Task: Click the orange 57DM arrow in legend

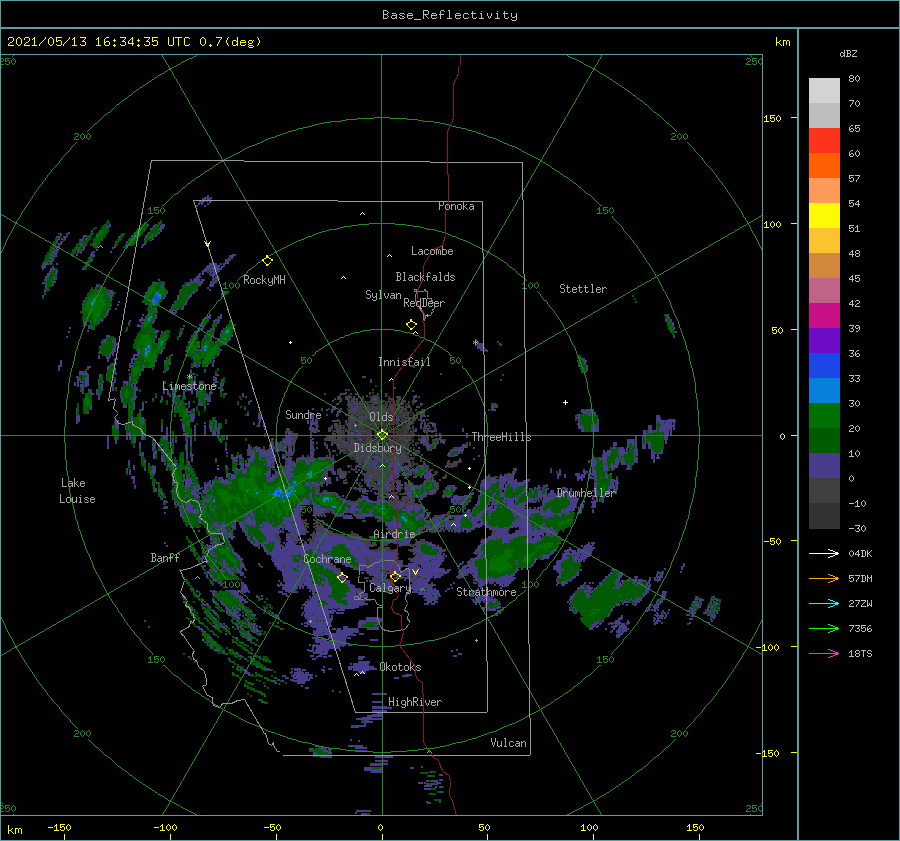Action: click(x=824, y=579)
